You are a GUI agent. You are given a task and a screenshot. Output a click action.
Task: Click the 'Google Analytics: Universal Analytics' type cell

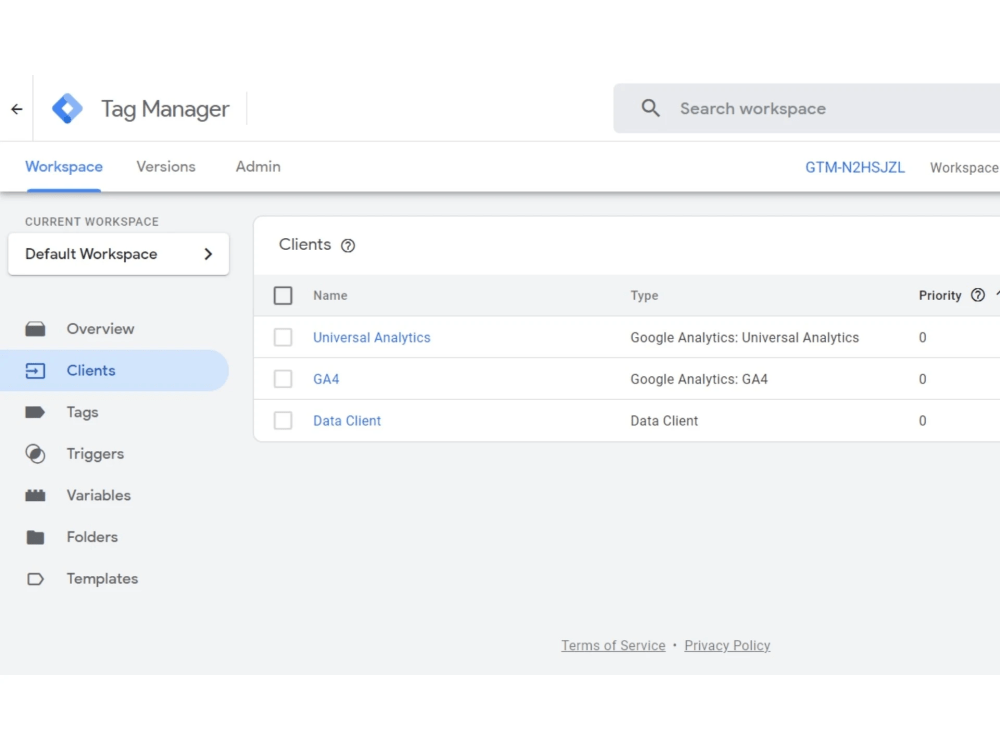(x=744, y=337)
